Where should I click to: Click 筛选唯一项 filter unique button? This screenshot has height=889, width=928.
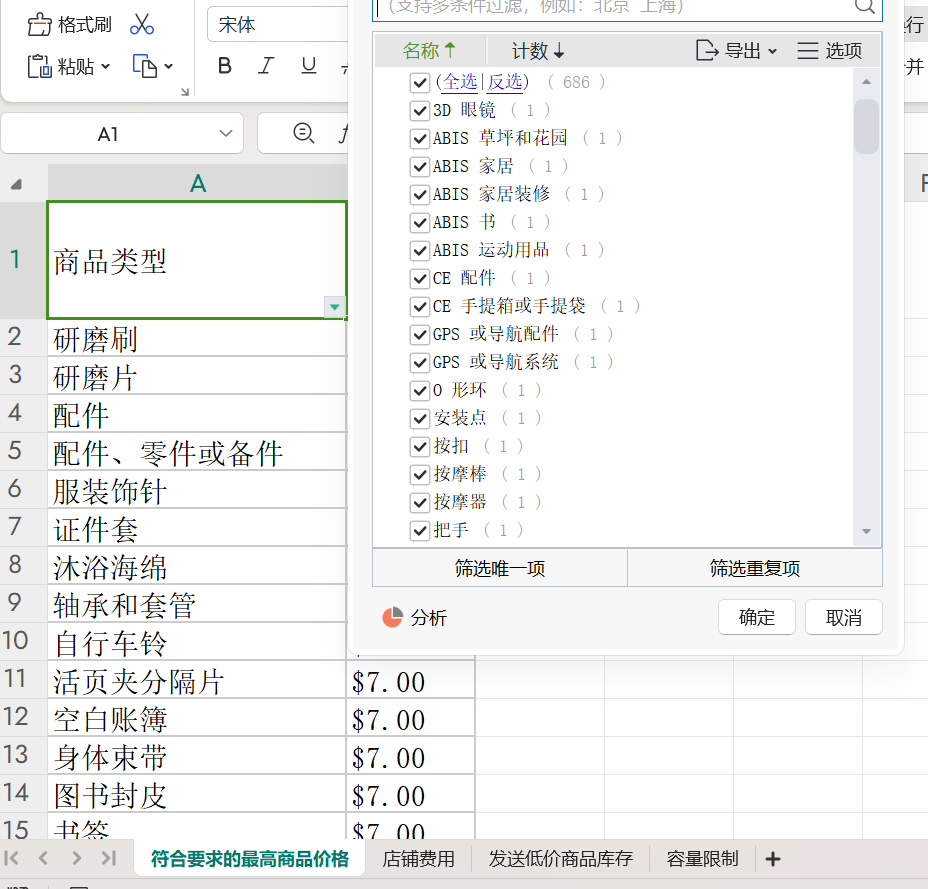pyautogui.click(x=500, y=568)
